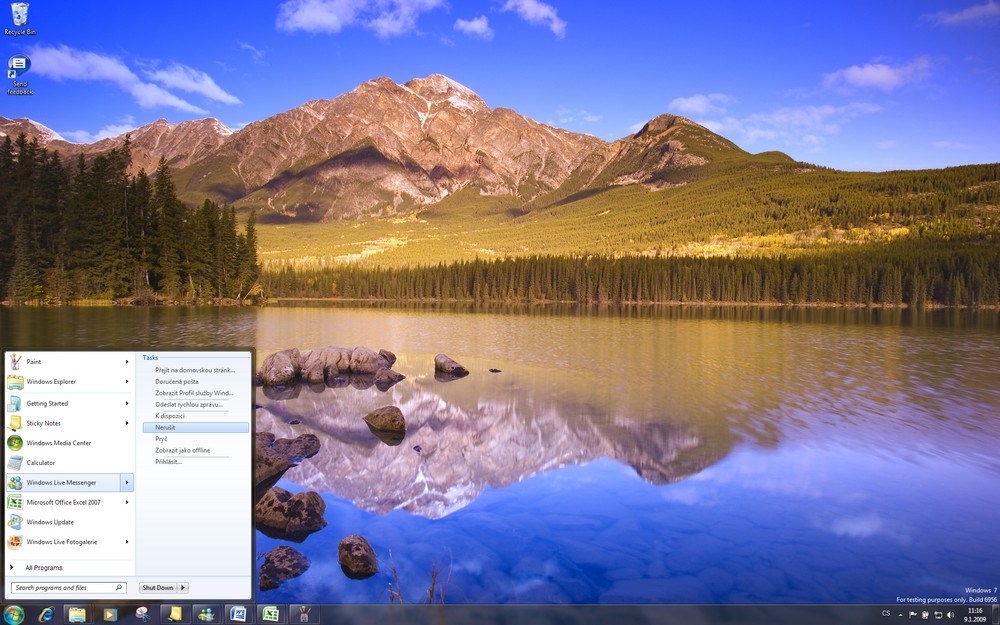This screenshot has height=625, width=1000.
Task: Select the Recycle Bin desktop icon
Action: [x=20, y=18]
